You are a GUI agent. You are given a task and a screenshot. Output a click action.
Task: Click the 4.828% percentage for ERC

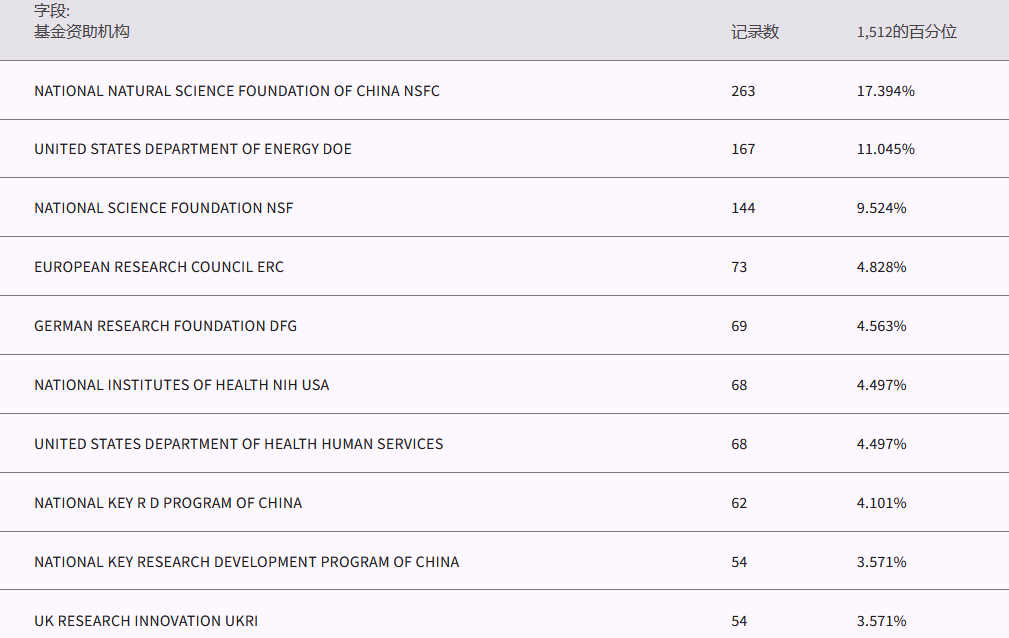[x=881, y=267]
